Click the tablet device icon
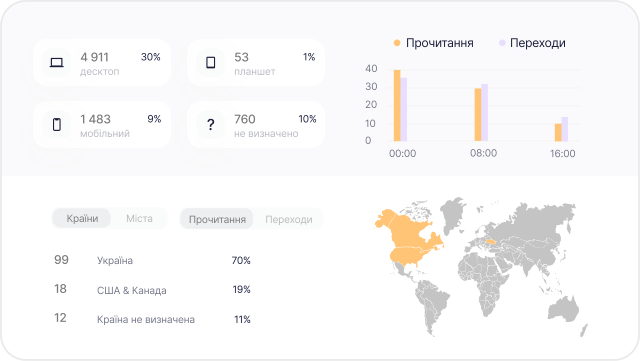 (211, 62)
